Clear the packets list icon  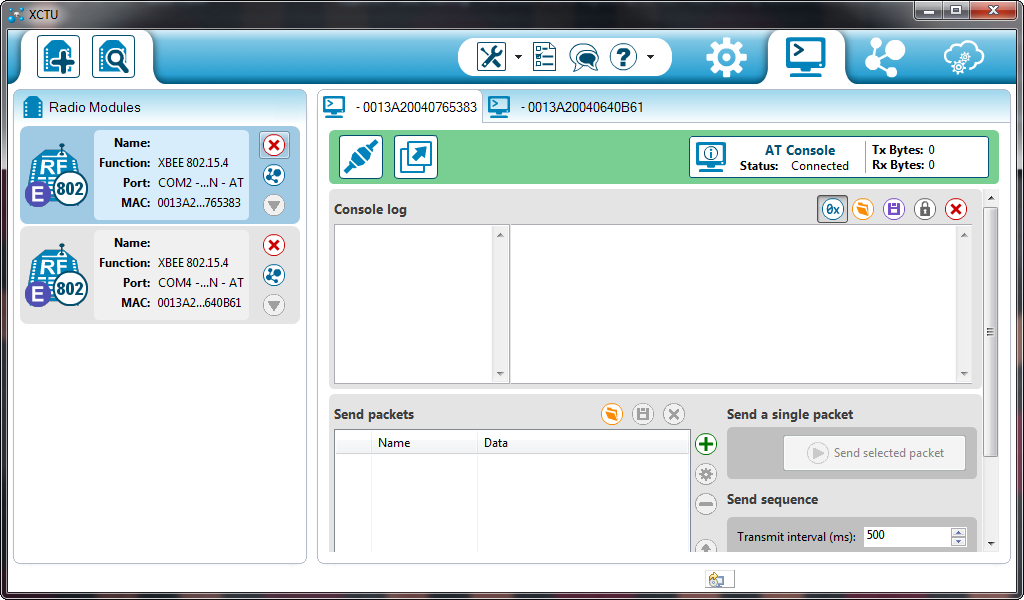click(x=674, y=414)
